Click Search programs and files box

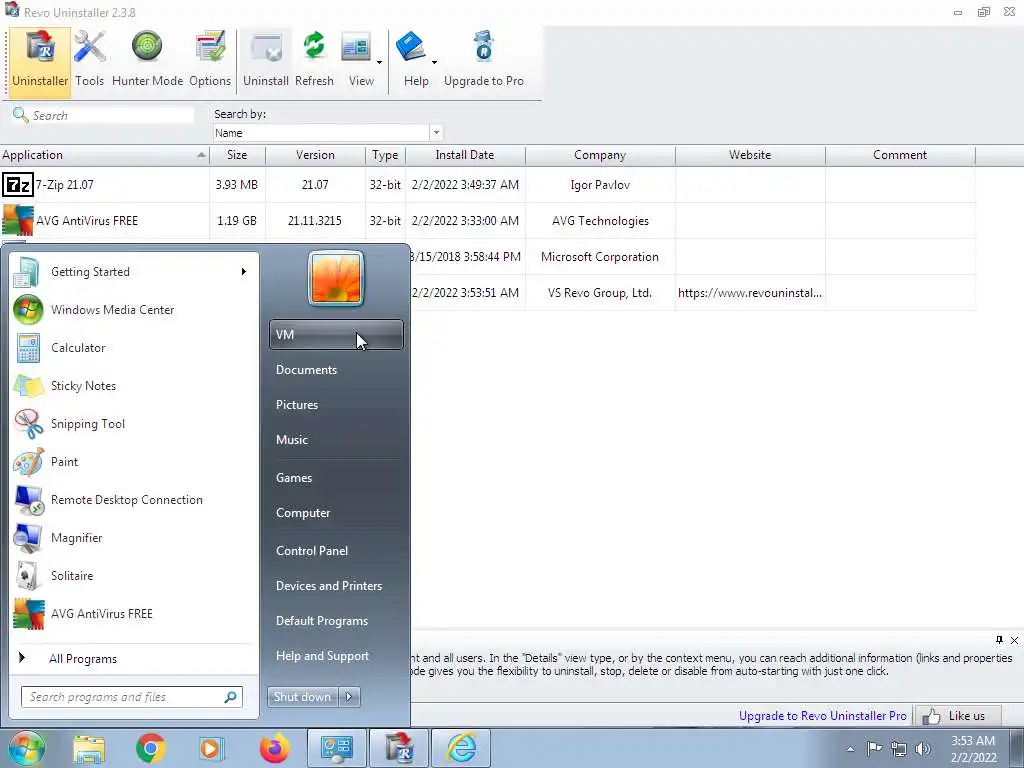(131, 697)
